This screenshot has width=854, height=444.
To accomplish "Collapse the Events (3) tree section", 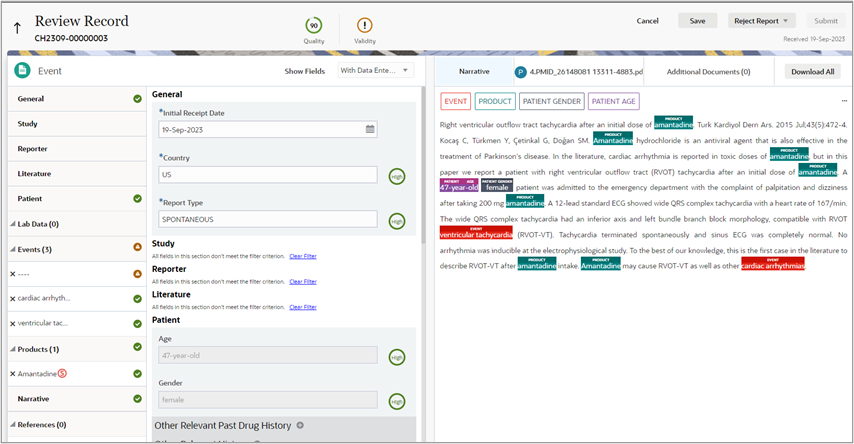I will 12,249.
